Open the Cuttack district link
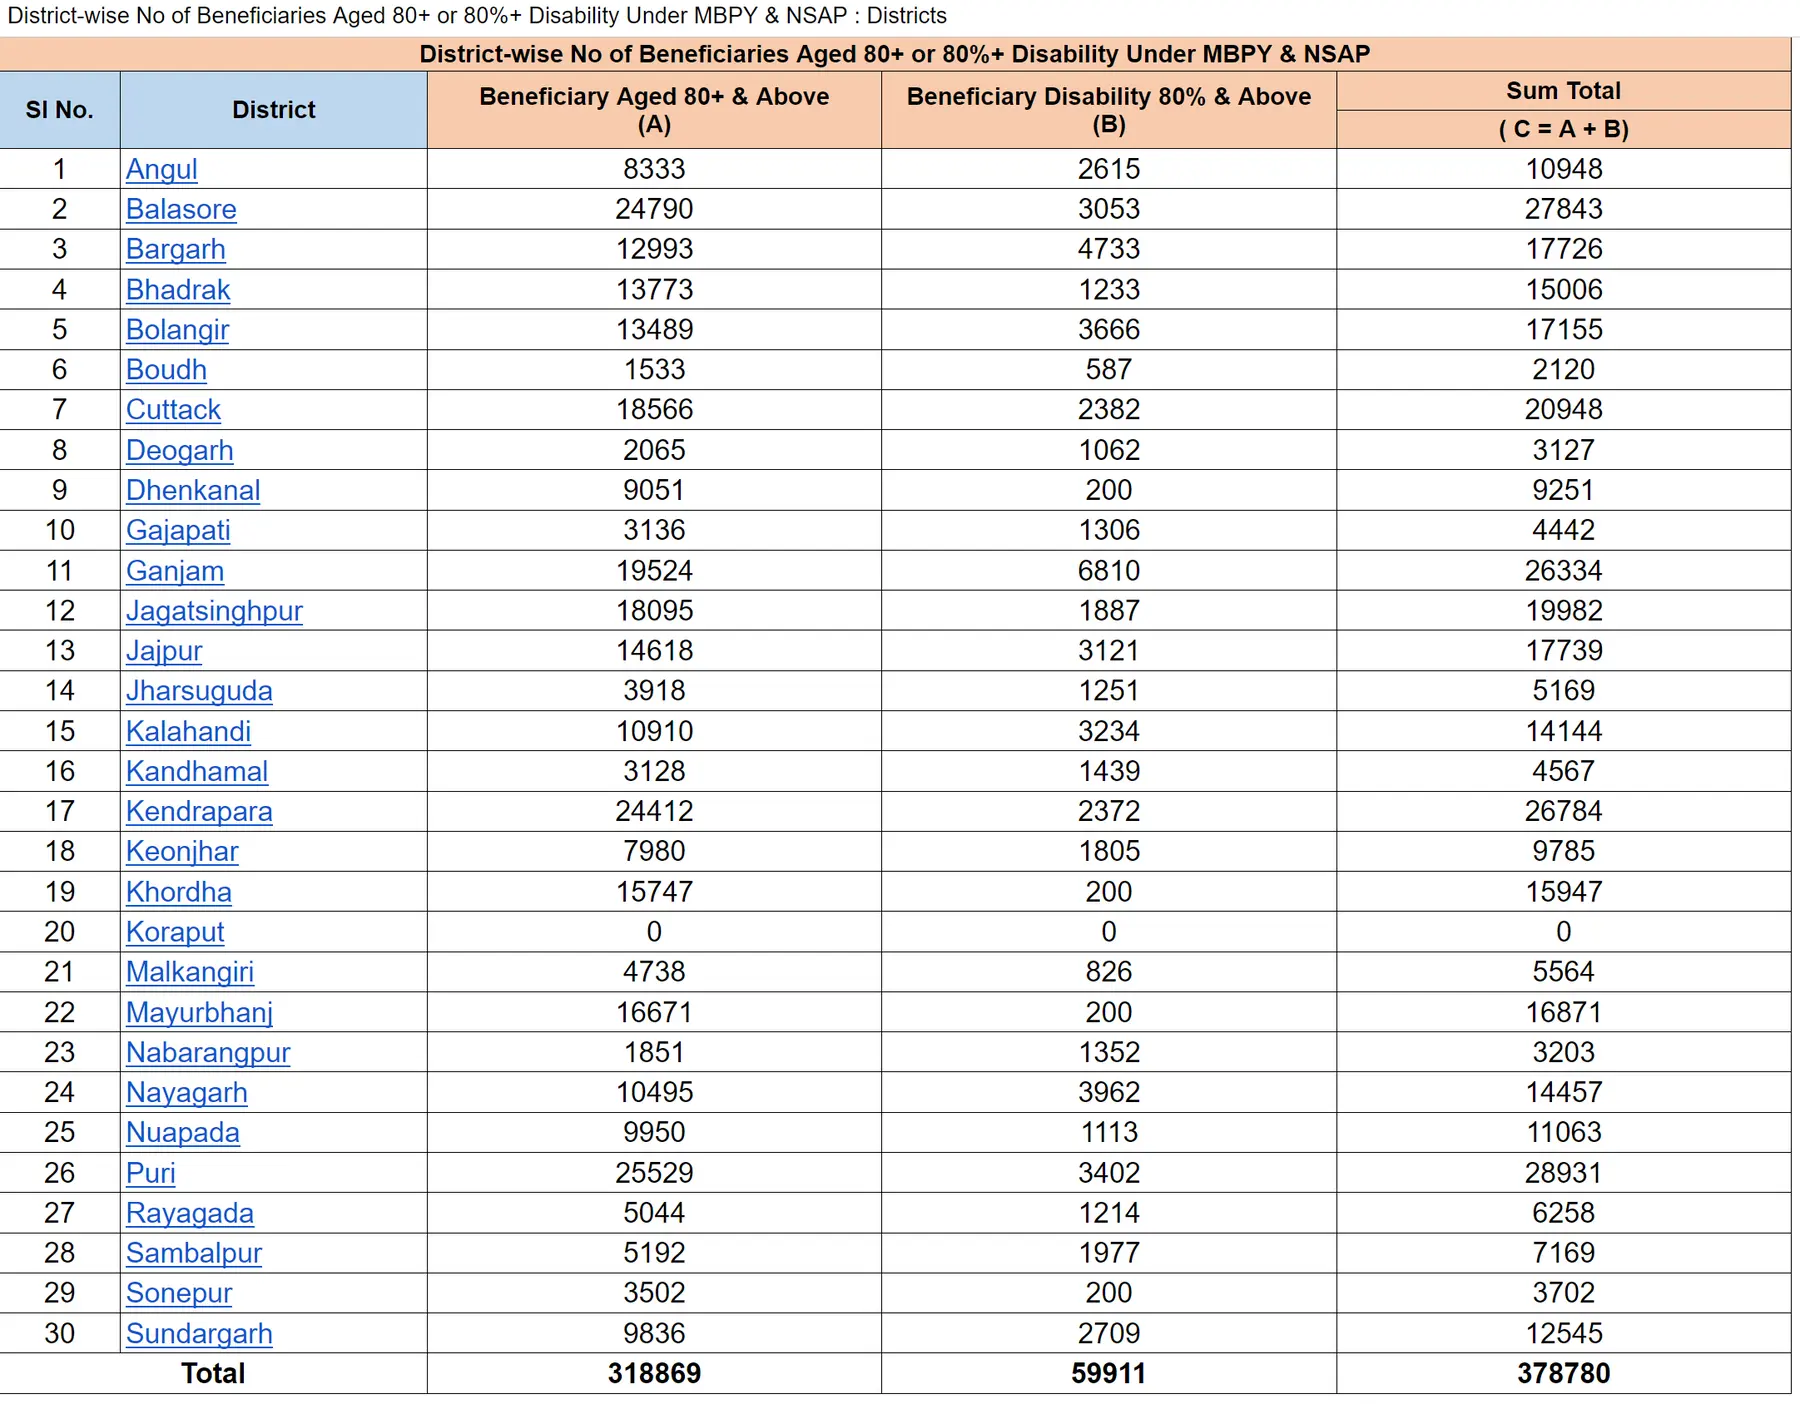The width and height of the screenshot is (1800, 1404). [x=173, y=410]
